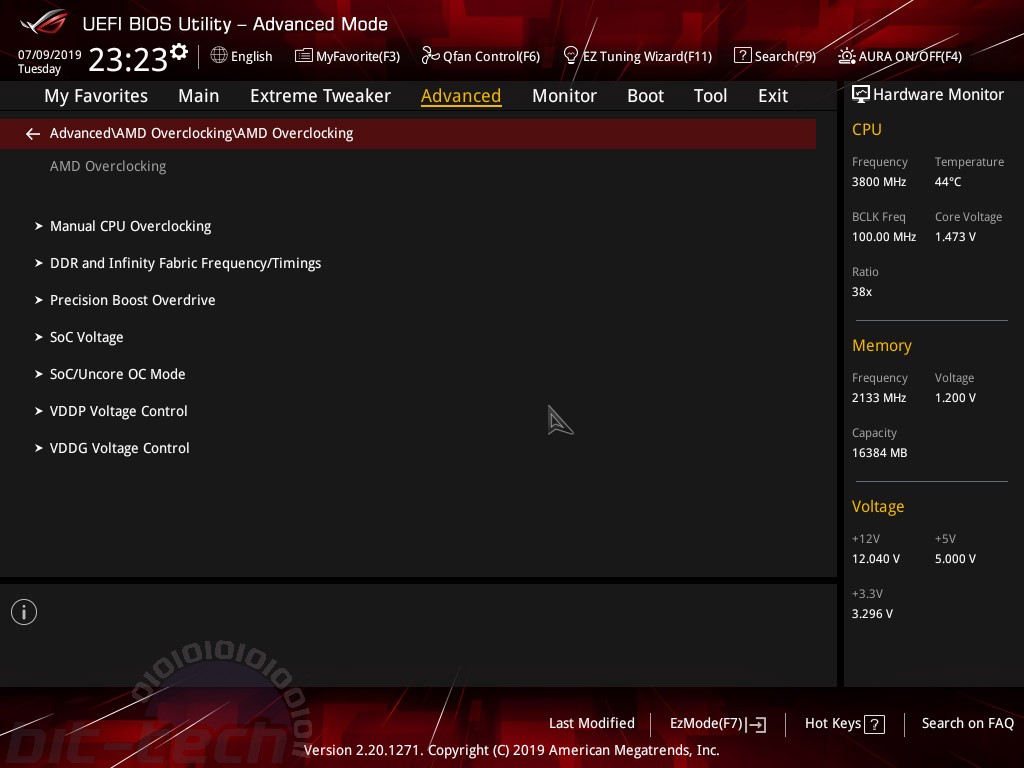1024x768 pixels.
Task: Click the date 07/09/2019
Action: pyautogui.click(x=50, y=55)
